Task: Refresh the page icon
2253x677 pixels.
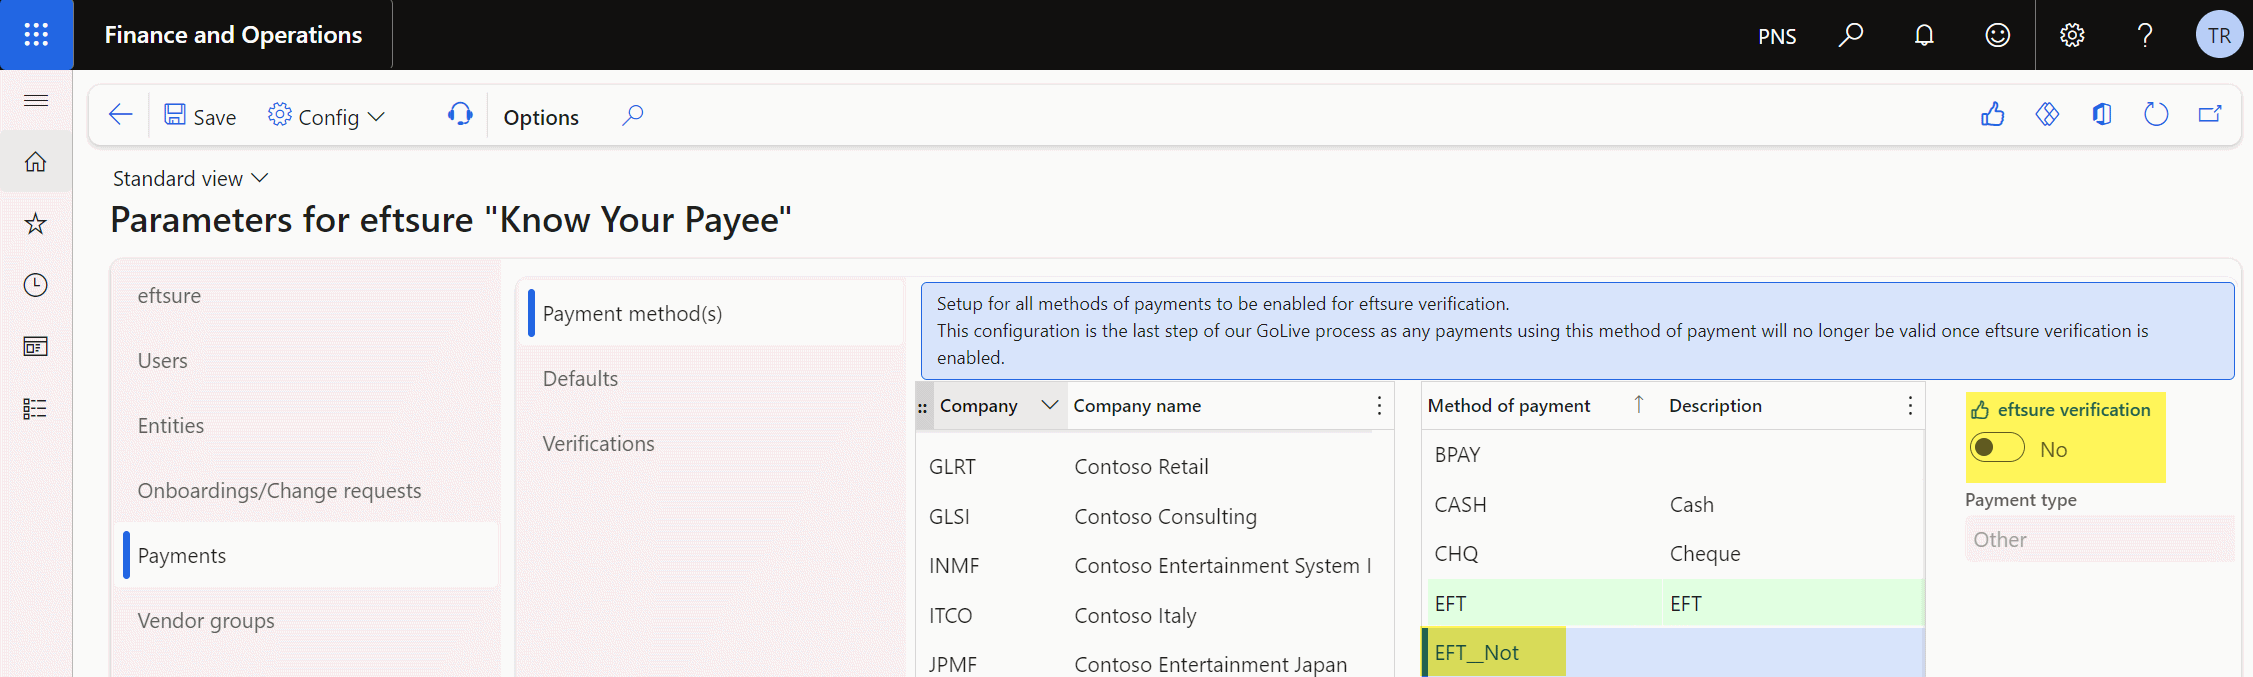Action: [2156, 115]
